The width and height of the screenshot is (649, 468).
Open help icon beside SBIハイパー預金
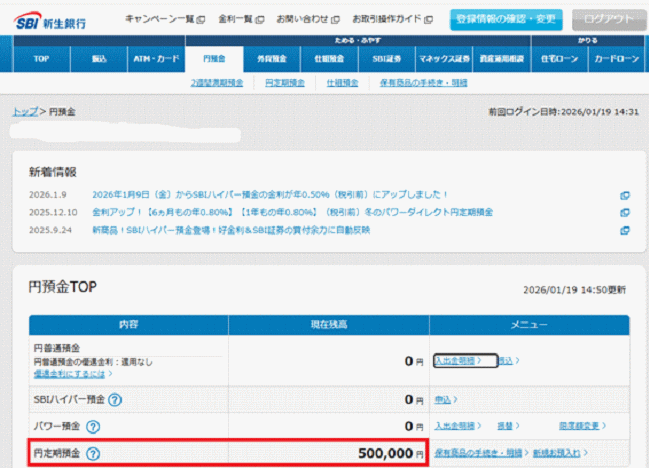pyautogui.click(x=116, y=400)
